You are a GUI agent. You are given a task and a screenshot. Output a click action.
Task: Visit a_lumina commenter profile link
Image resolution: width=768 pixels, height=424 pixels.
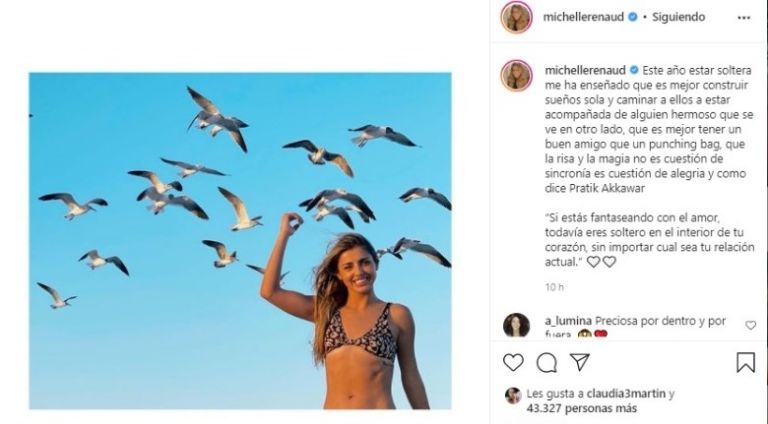coord(567,320)
